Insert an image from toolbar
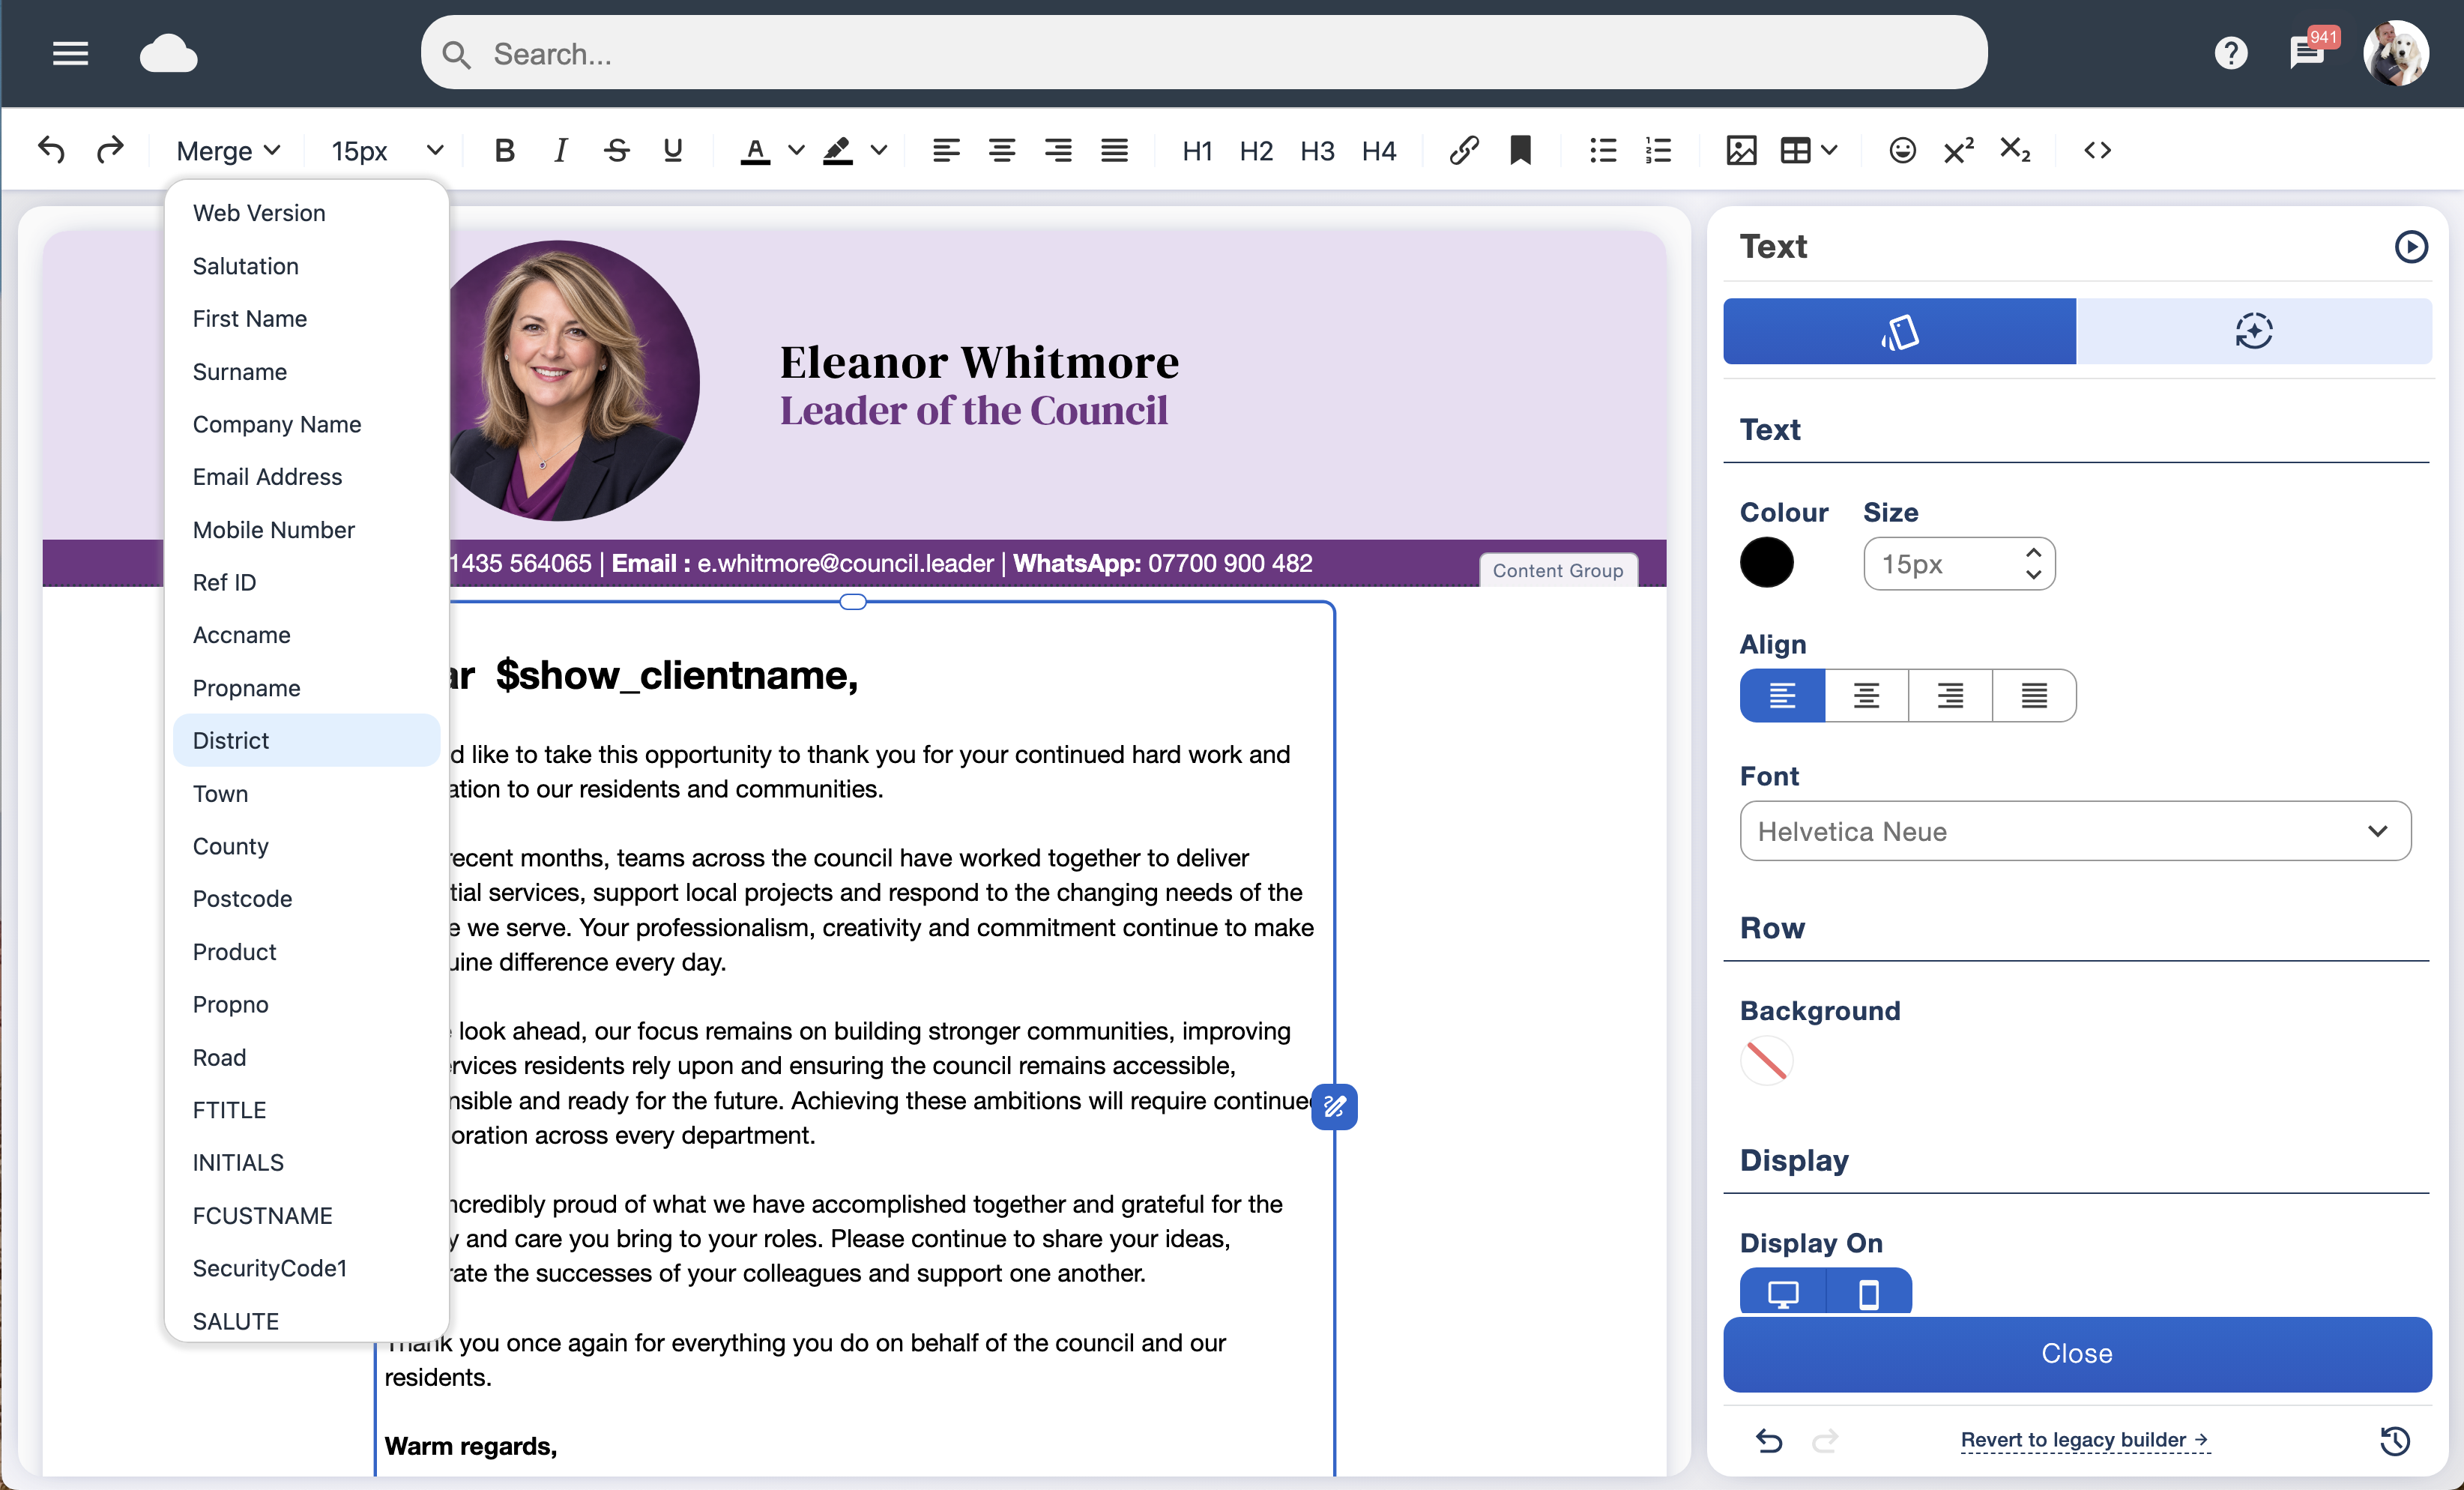This screenshot has height=1490, width=2464. [1741, 150]
